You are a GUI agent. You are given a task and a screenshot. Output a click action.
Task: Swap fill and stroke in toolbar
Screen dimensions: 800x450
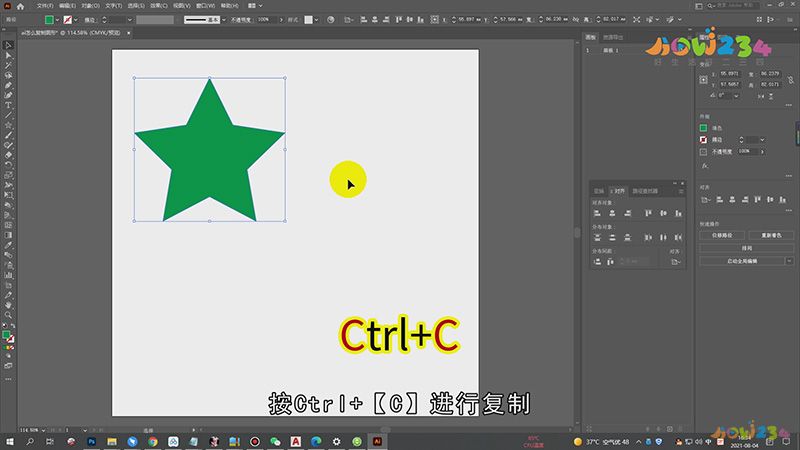(x=13, y=326)
